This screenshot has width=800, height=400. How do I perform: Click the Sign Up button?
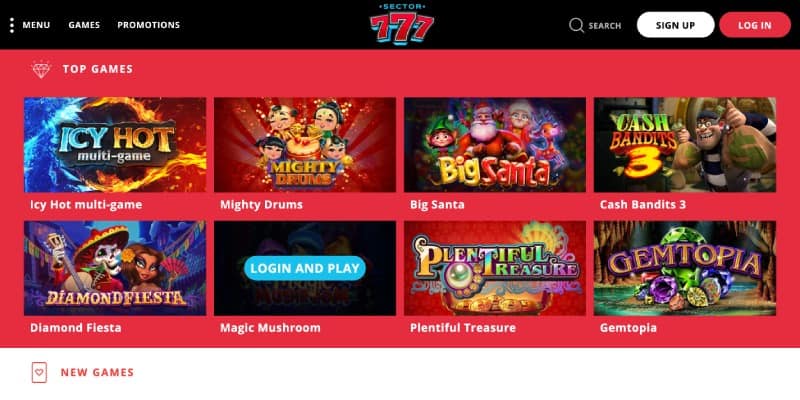676,25
